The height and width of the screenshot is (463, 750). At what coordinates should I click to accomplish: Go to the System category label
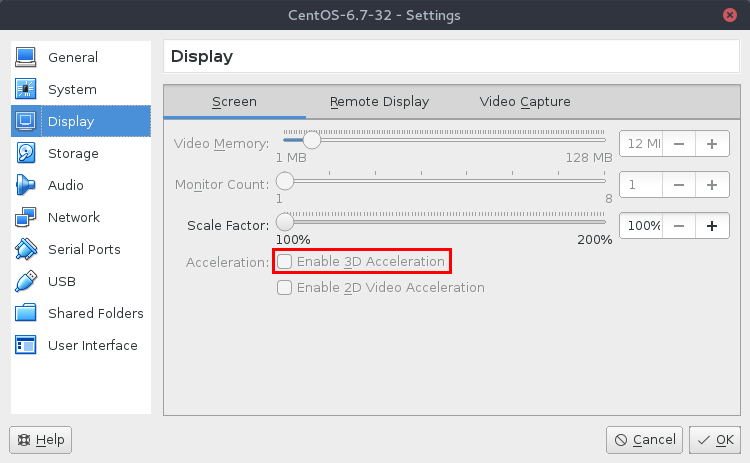[x=72, y=89]
